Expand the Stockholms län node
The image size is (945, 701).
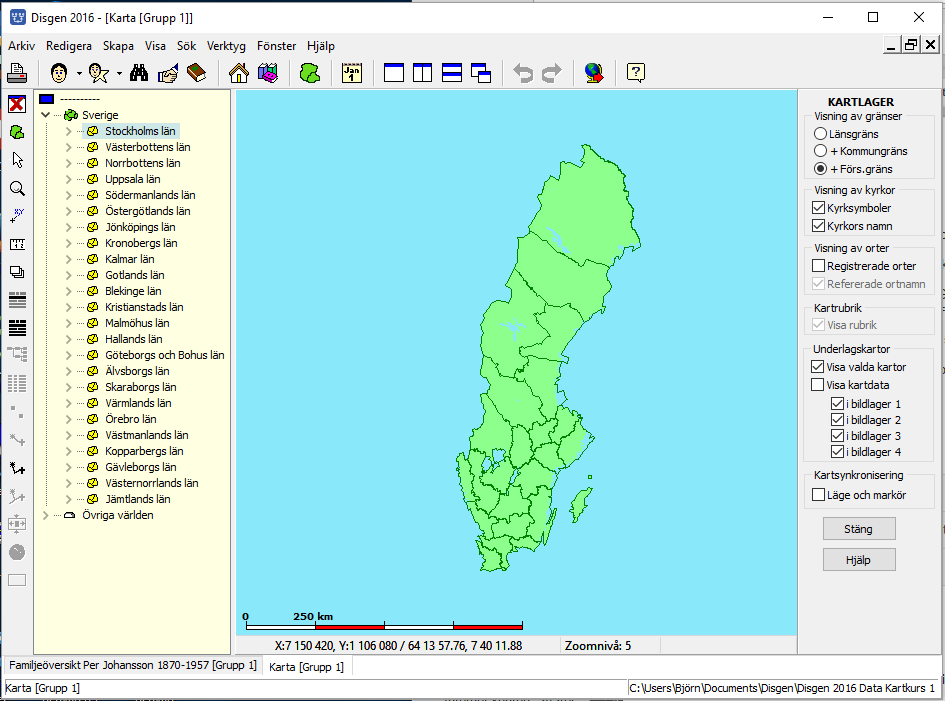coord(68,131)
